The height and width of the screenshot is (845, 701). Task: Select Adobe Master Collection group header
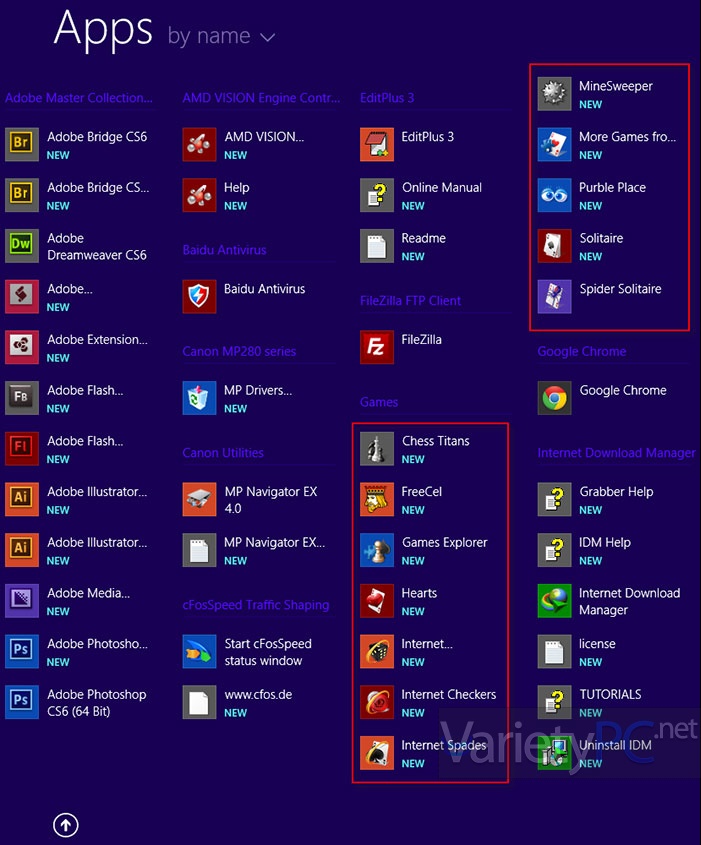79,98
